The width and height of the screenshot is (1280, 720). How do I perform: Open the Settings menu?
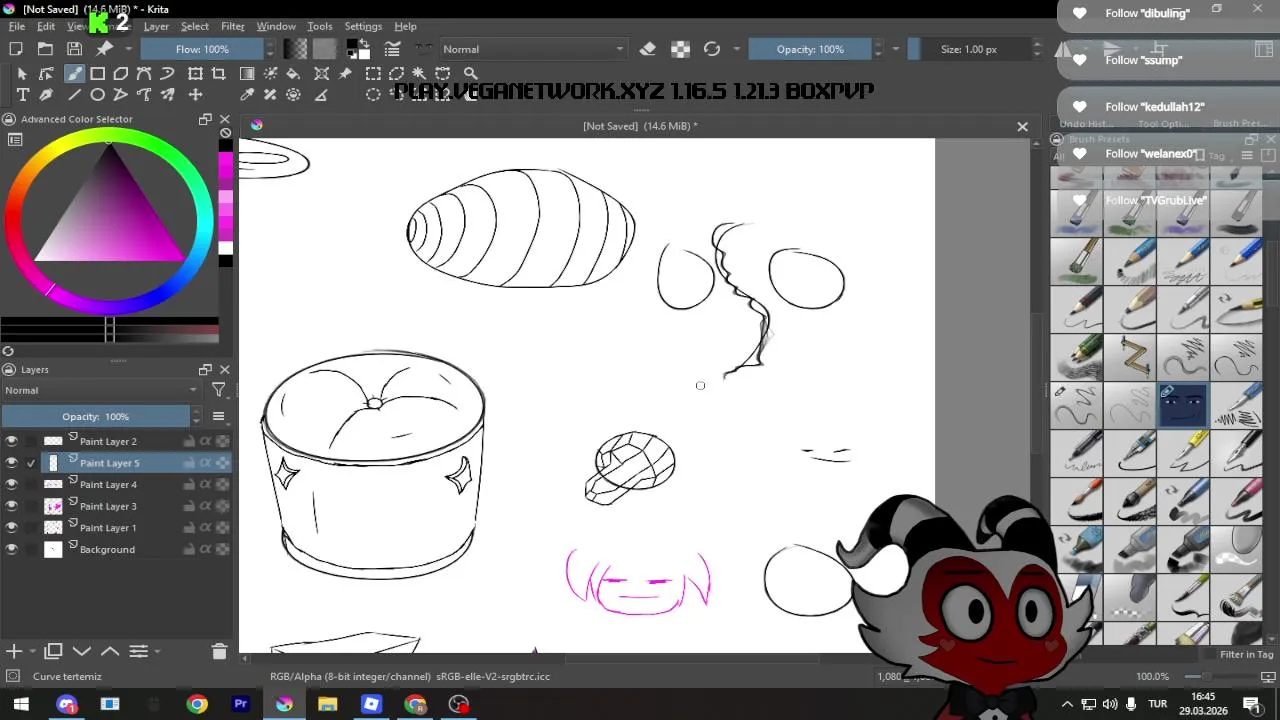pos(363,27)
